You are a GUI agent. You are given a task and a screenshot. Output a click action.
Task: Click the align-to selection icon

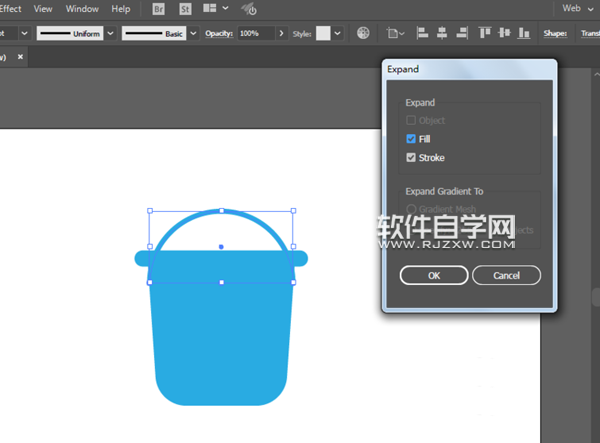(392, 33)
